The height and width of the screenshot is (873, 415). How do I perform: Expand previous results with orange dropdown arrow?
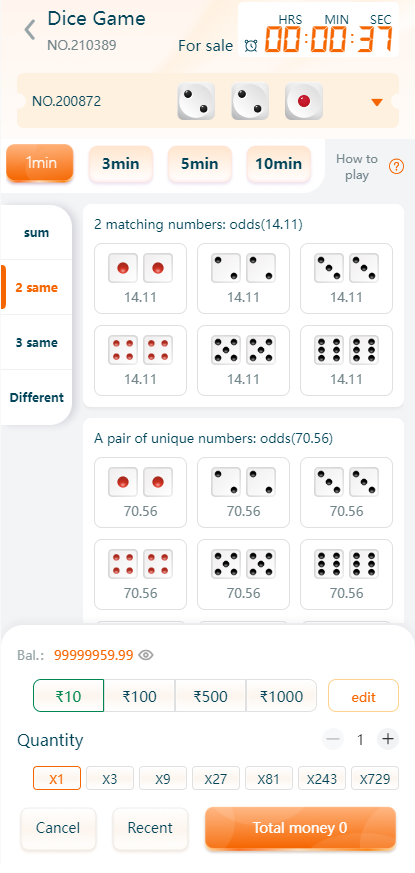377,102
